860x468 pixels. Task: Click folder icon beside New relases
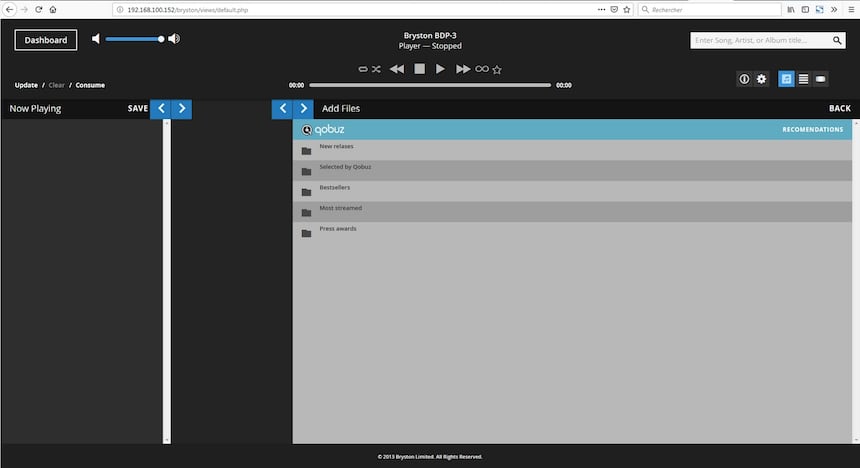(307, 151)
